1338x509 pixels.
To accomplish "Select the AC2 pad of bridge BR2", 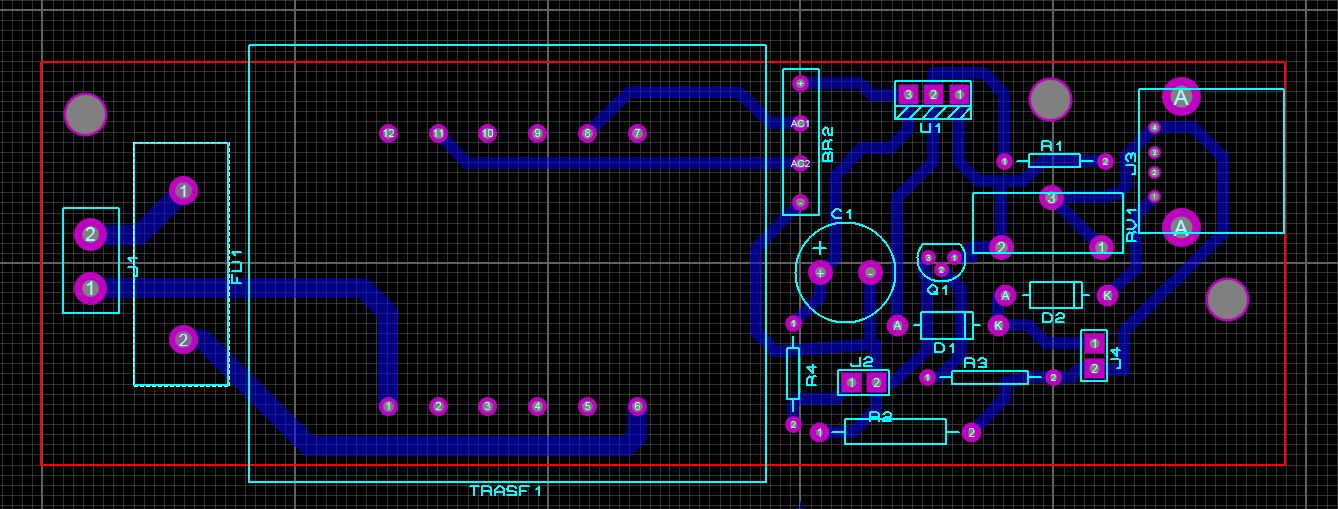I will [x=800, y=163].
